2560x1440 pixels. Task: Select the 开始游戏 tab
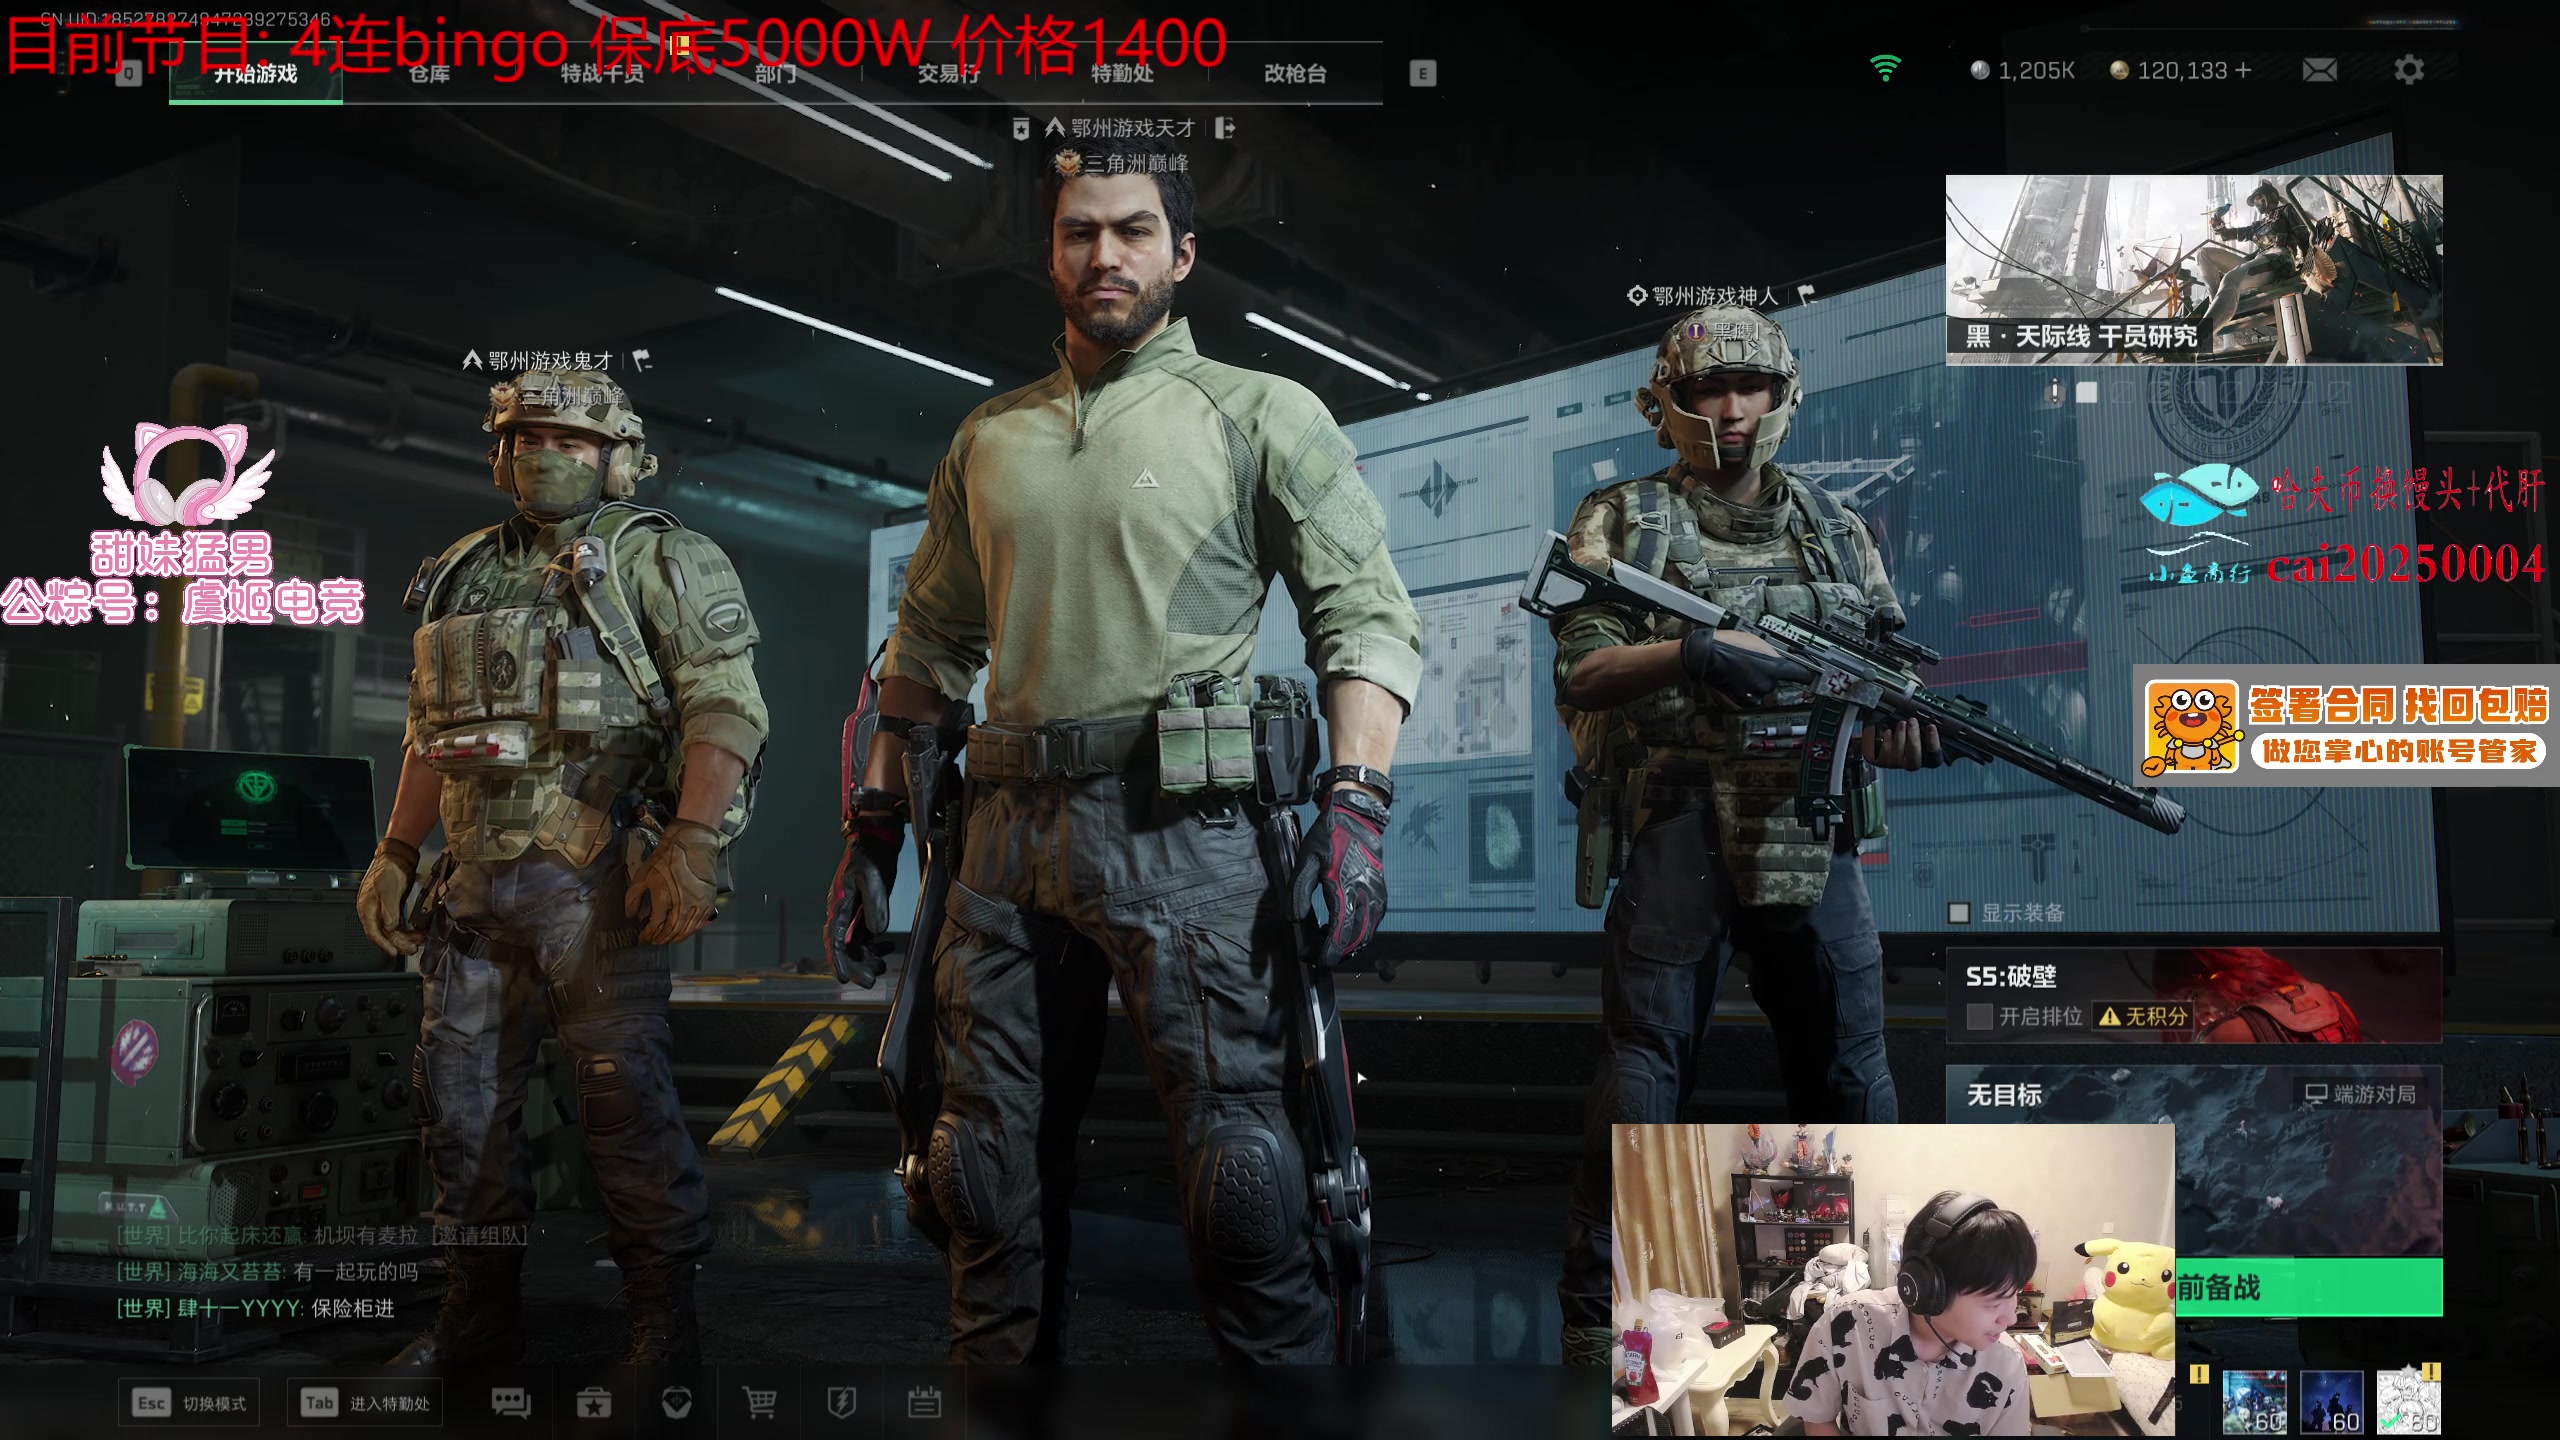point(256,73)
